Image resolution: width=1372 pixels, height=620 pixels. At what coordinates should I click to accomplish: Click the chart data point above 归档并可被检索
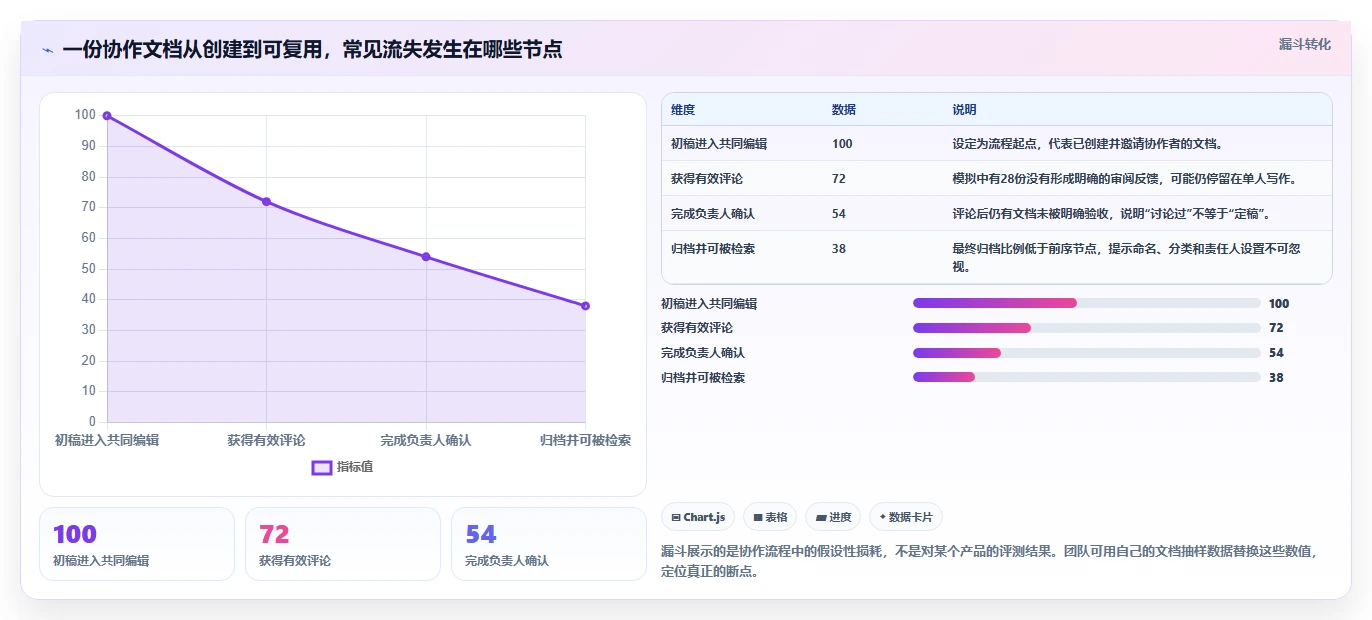pyautogui.click(x=585, y=306)
